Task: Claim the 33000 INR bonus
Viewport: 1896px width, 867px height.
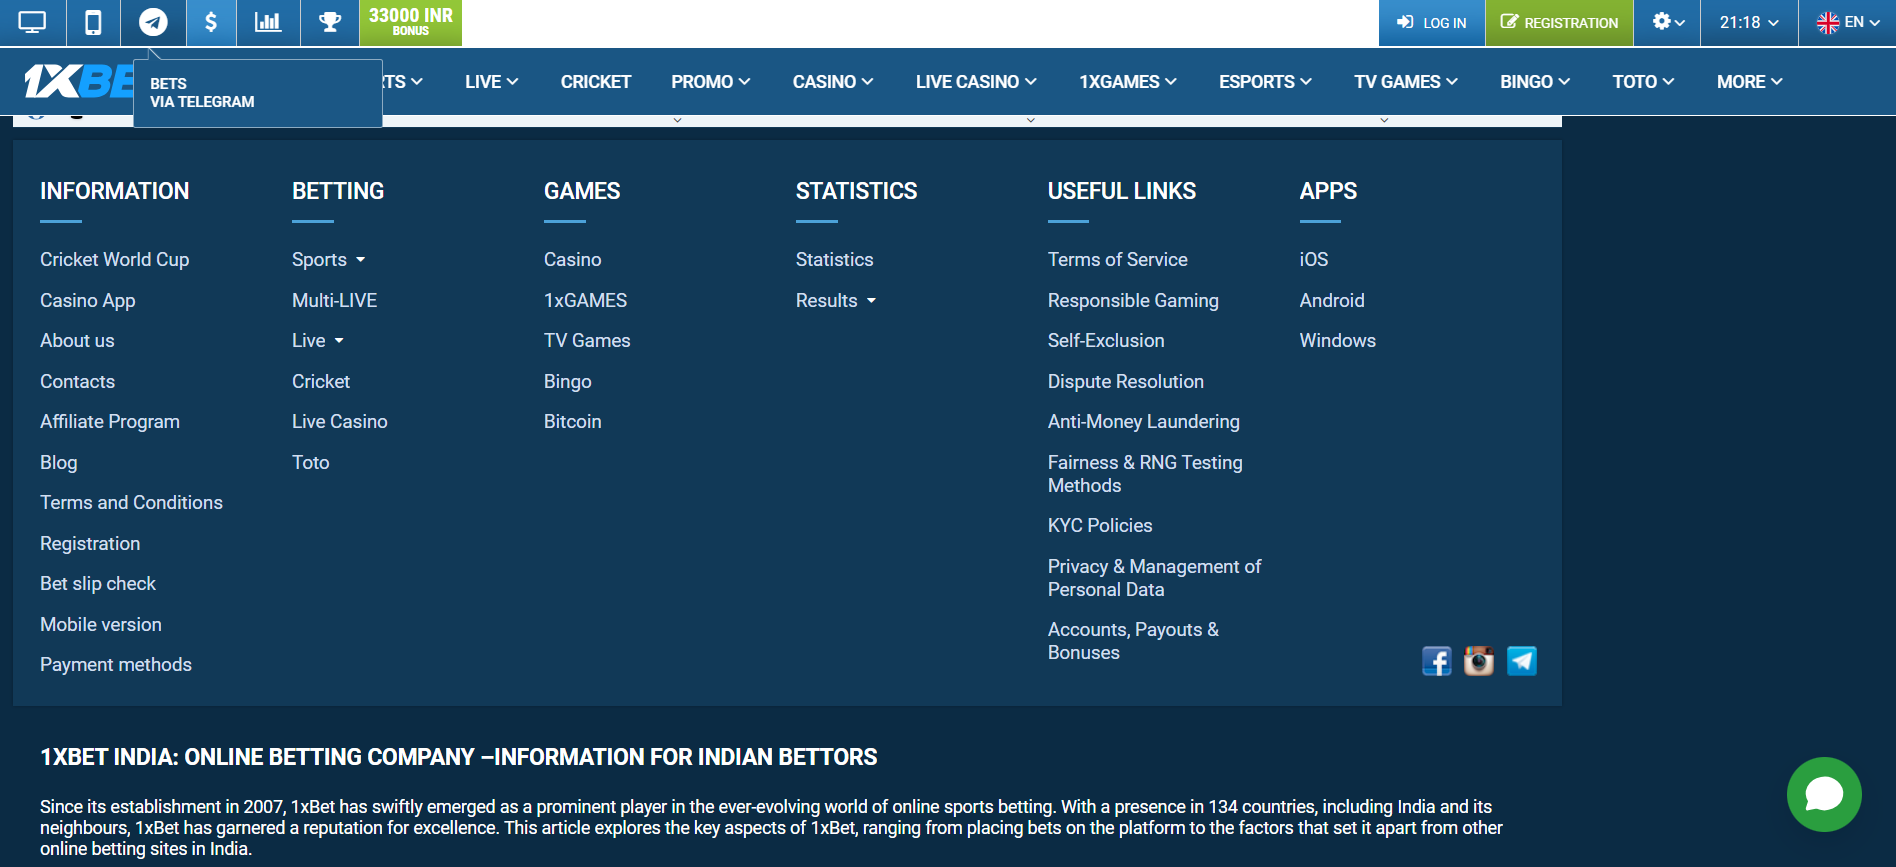Action: click(x=411, y=22)
